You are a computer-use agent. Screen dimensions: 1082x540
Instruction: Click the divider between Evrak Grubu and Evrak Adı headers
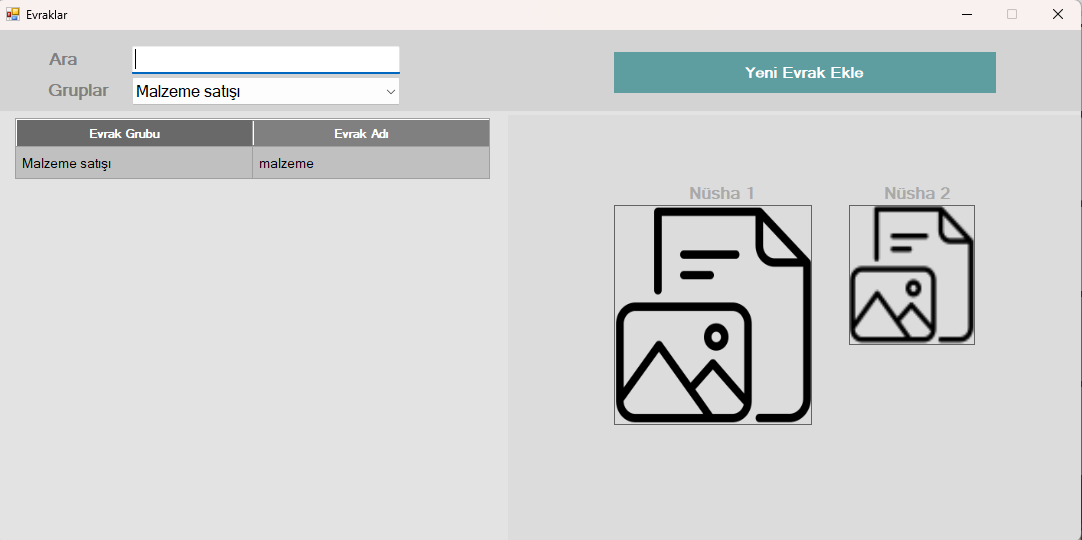pyautogui.click(x=253, y=134)
